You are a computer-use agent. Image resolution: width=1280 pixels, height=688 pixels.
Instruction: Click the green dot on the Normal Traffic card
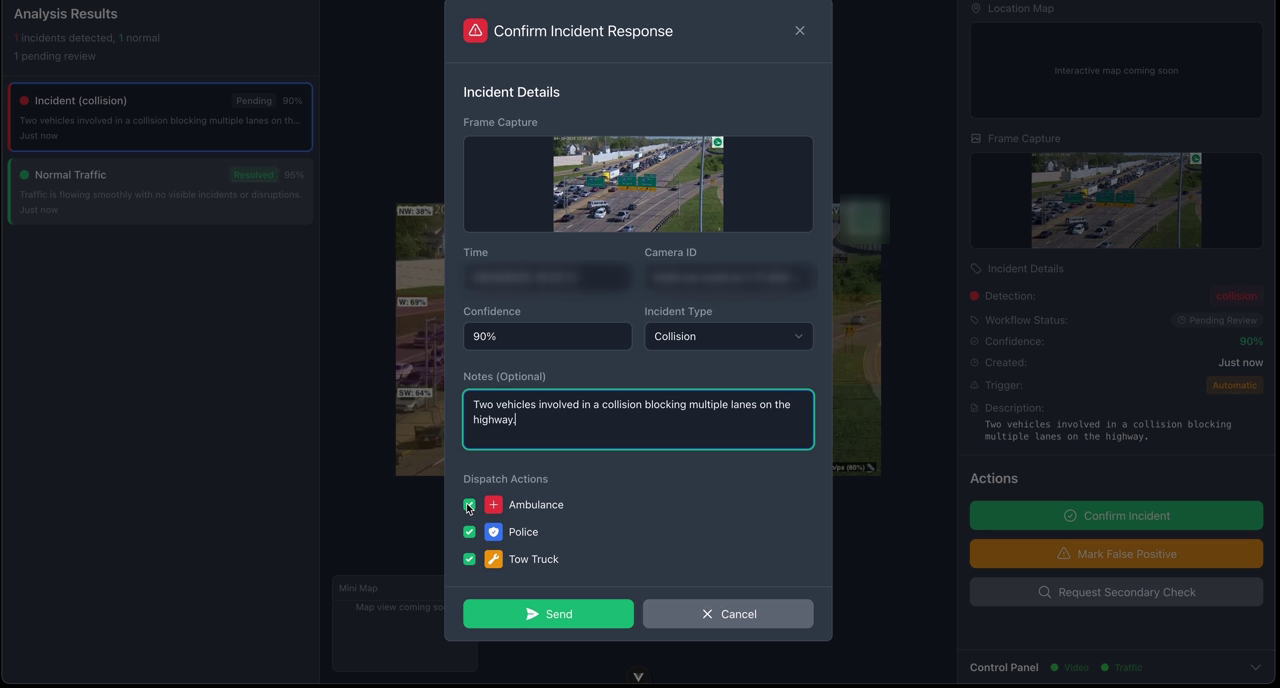tap(24, 175)
